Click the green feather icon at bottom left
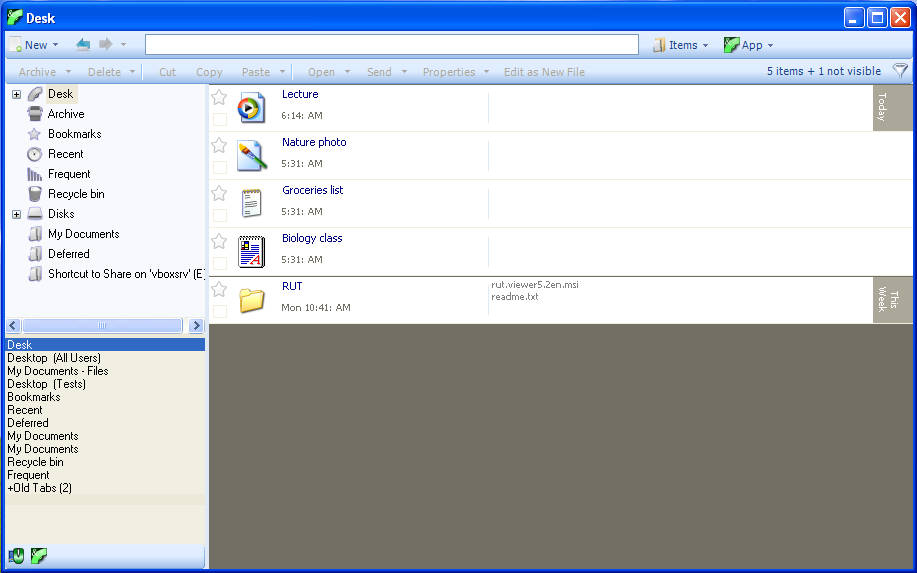Viewport: 917px width, 573px height. [x=39, y=555]
